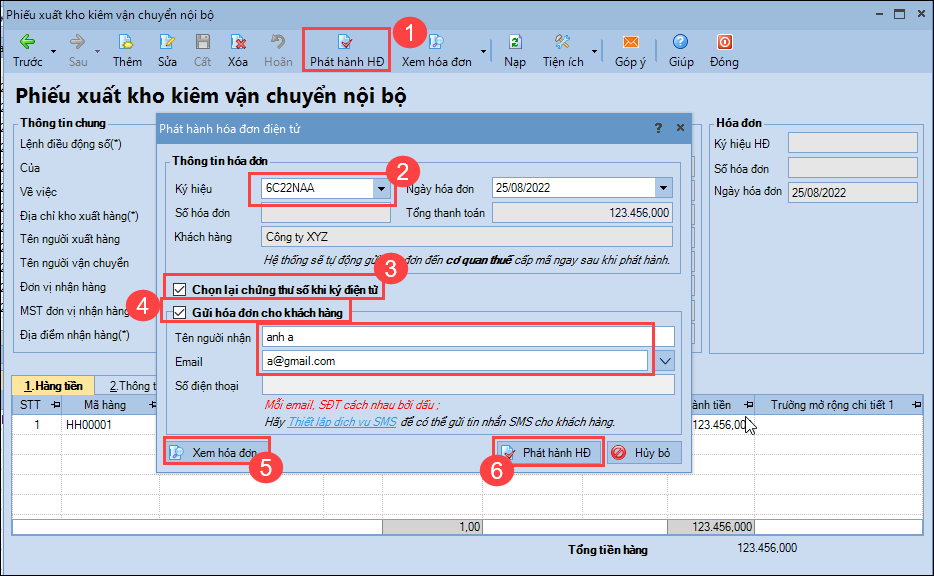Viewport: 934px width, 576px height.
Task: Open dropdown arrow next to Trước
Action: click(x=53, y=52)
